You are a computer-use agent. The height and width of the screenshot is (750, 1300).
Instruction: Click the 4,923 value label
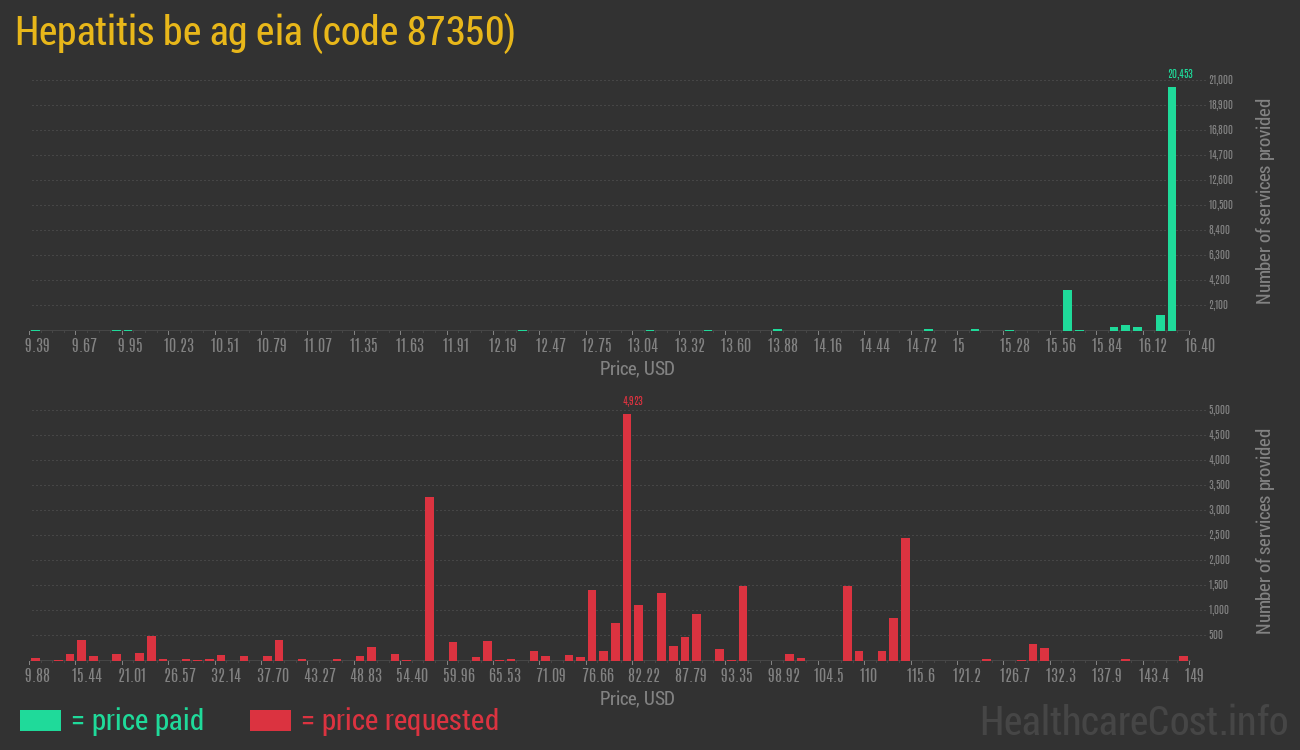coord(632,401)
